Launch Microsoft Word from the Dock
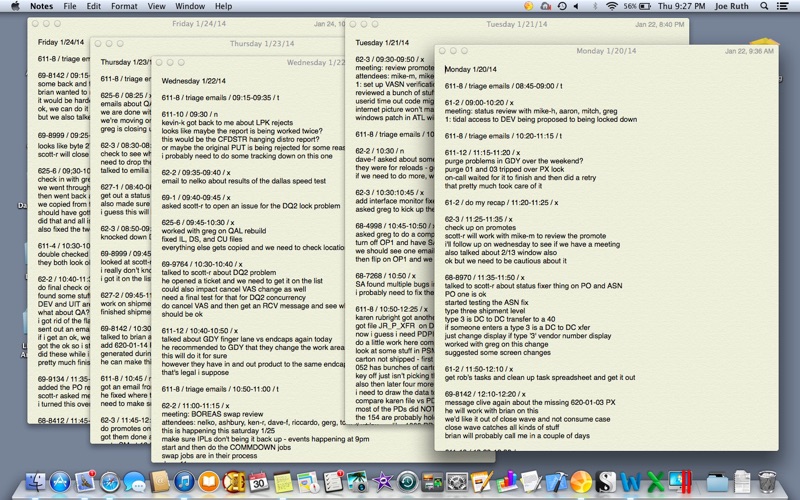 (x=630, y=482)
